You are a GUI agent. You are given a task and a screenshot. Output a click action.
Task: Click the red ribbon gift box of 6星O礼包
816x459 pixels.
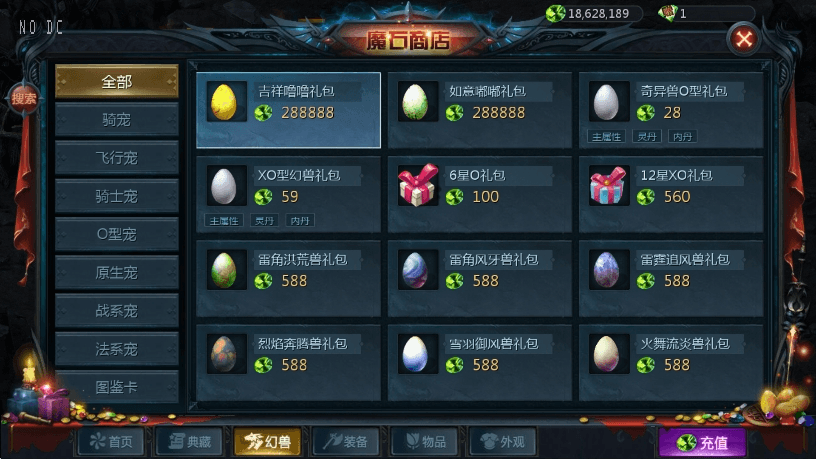click(x=417, y=185)
